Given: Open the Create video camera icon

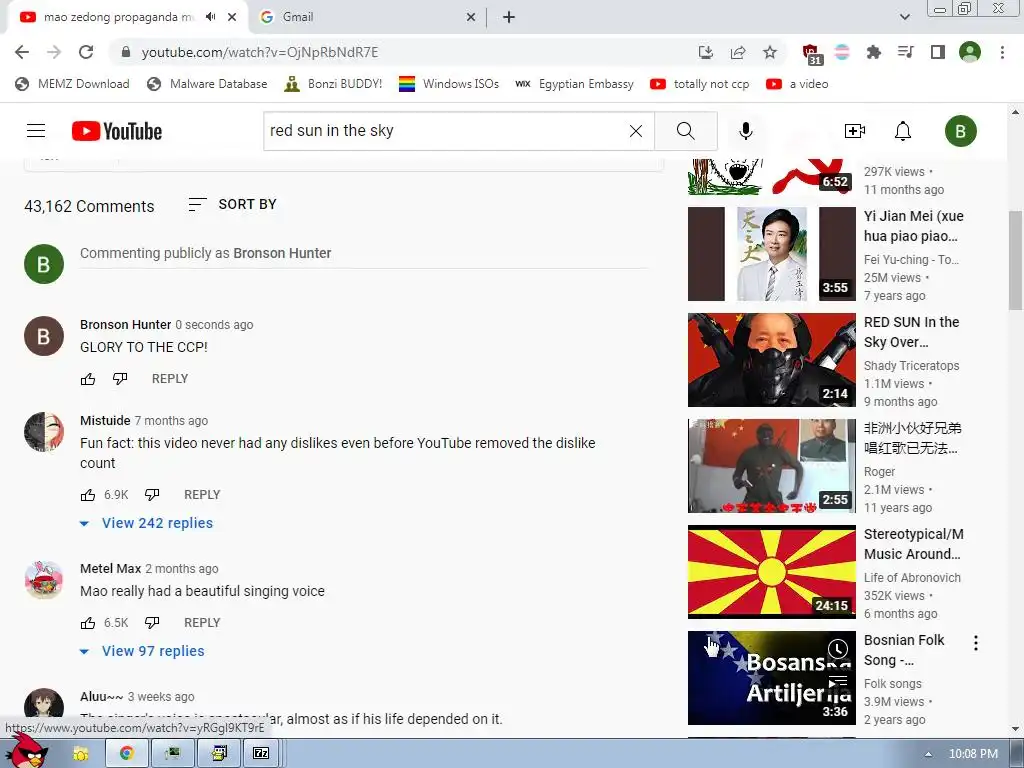Looking at the screenshot, I should [854, 131].
